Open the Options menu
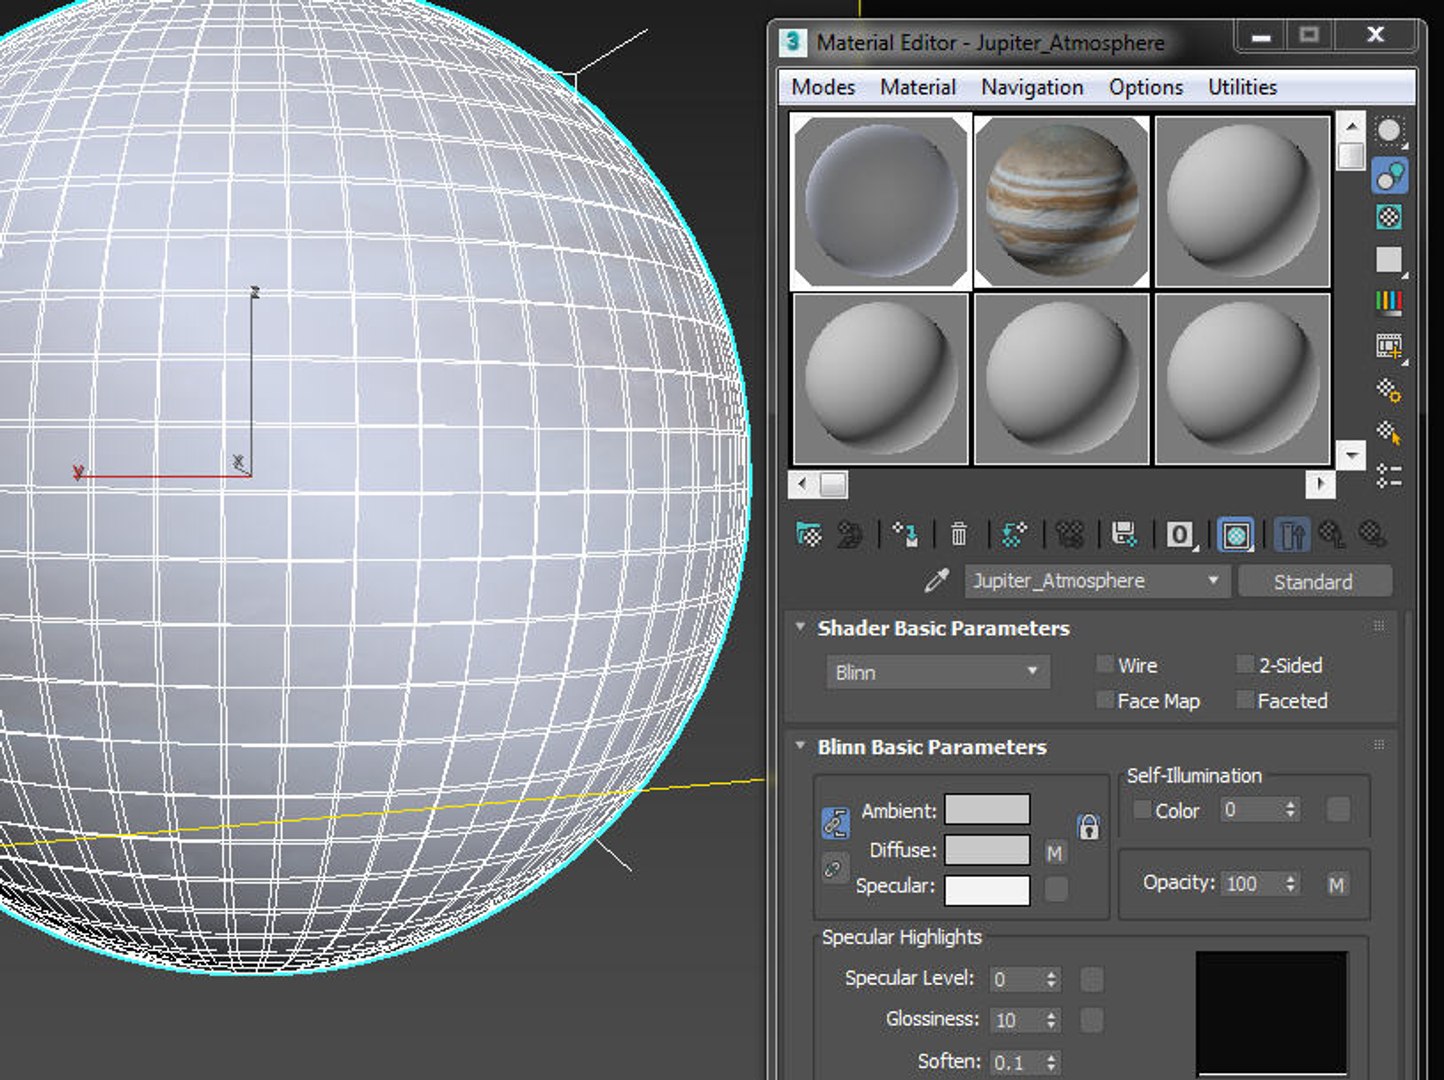 (x=1146, y=87)
